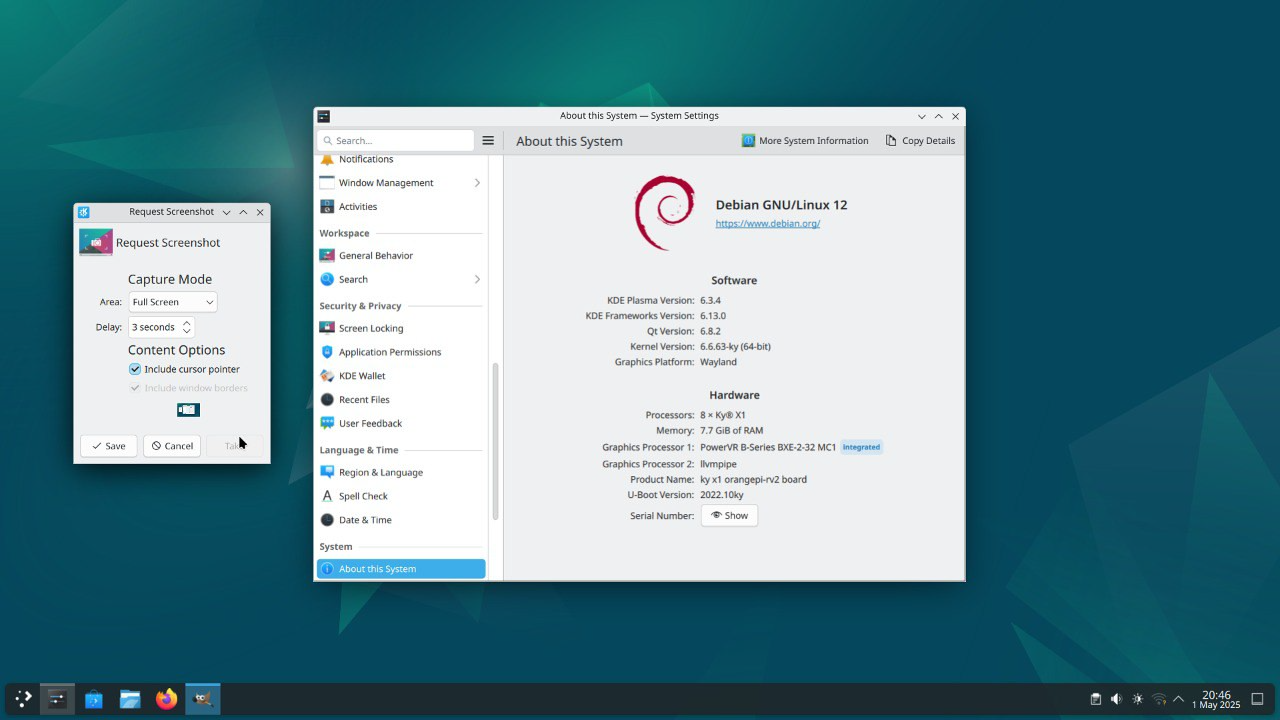Click the Search globe icon in sidebar
The width and height of the screenshot is (1280, 720).
pos(327,280)
